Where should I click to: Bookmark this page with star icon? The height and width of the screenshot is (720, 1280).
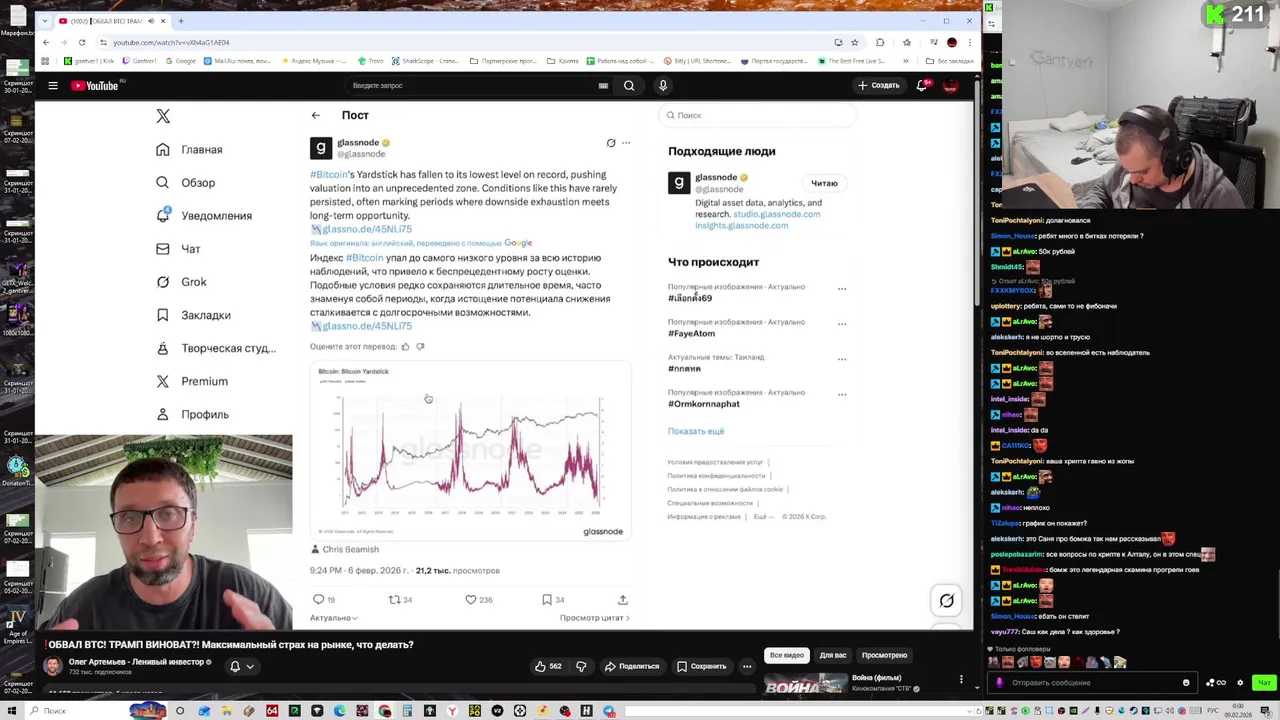pyautogui.click(x=854, y=43)
